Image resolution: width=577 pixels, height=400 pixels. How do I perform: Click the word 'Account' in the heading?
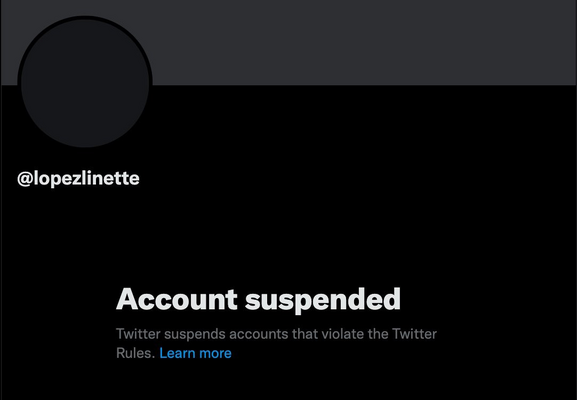coord(177,299)
